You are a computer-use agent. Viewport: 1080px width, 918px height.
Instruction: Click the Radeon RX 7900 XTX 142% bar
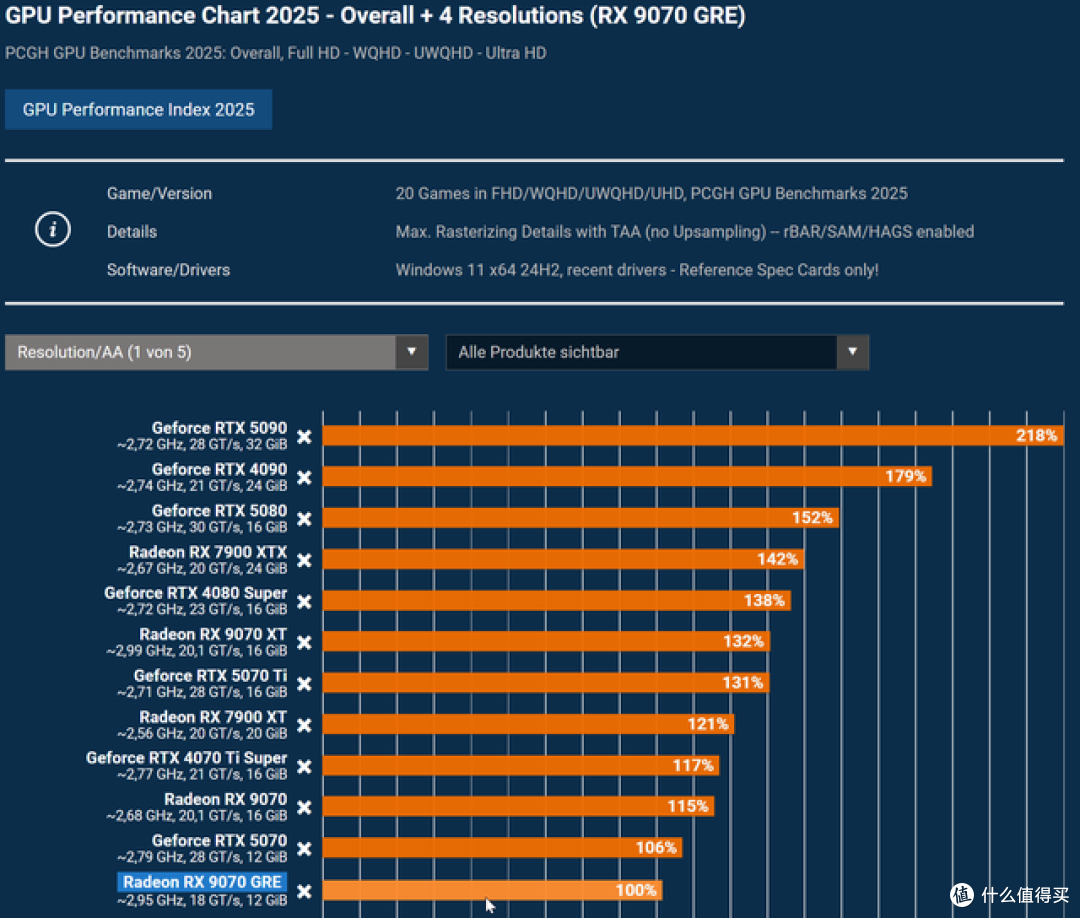(x=563, y=559)
